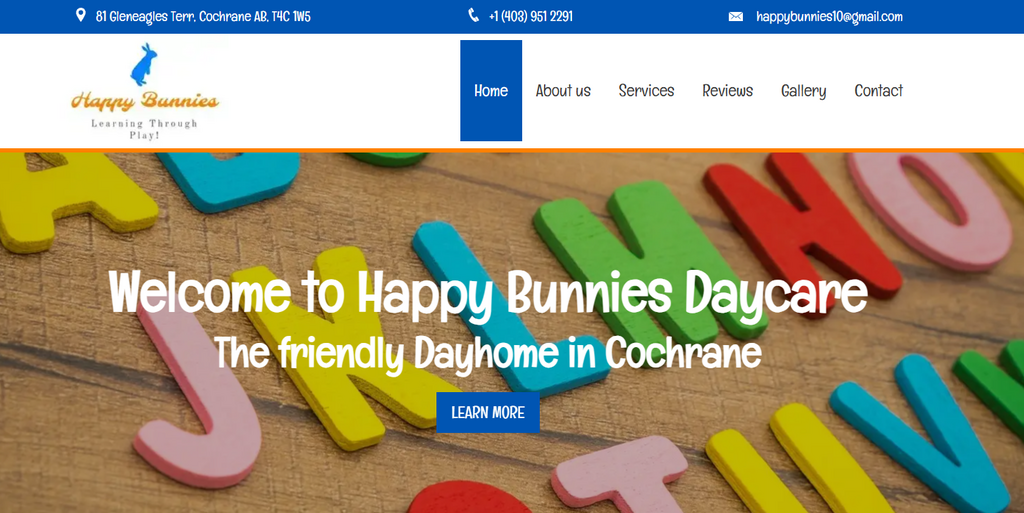The image size is (1024, 513).
Task: Click the Learning Through Play tagline
Action: click(x=145, y=128)
